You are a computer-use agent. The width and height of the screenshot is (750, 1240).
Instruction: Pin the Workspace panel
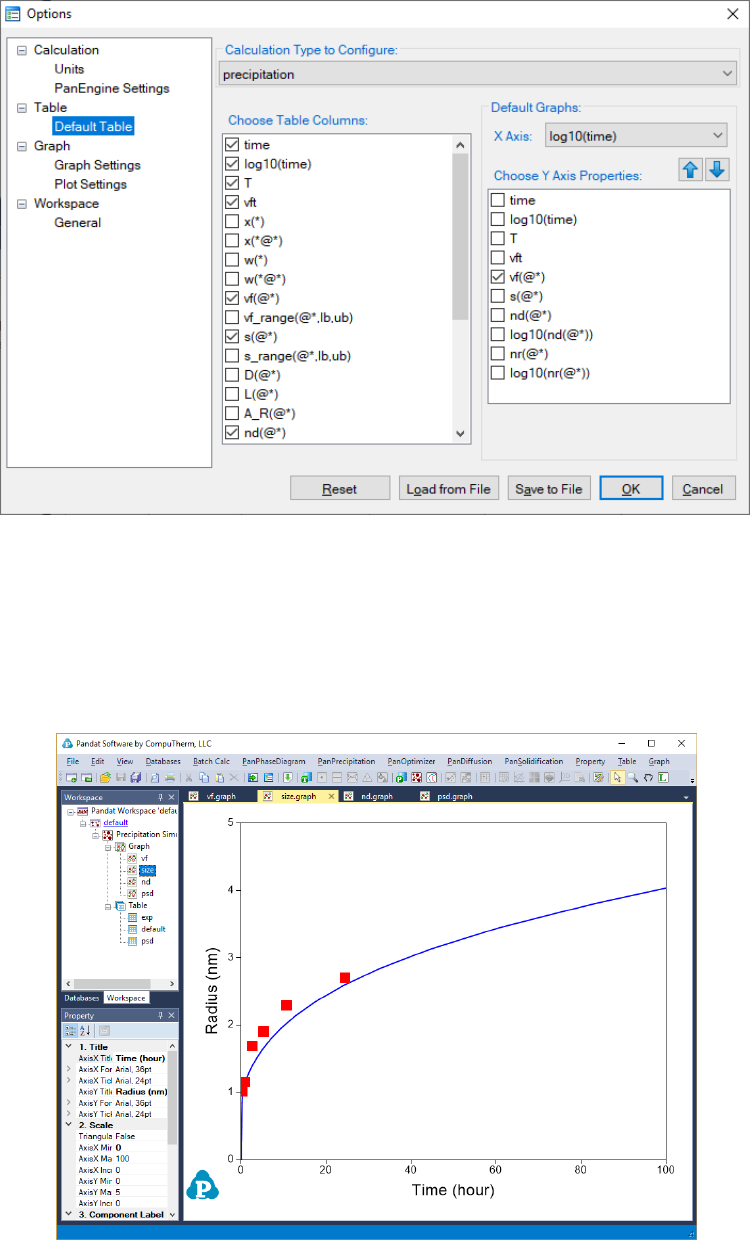click(160, 797)
